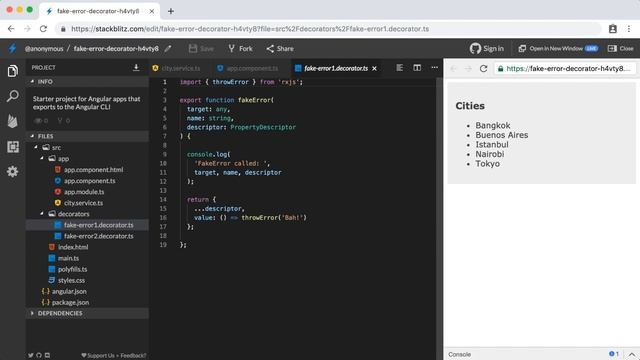Open the Settings gear in sidebar
Viewport: 640px width, 360px height.
point(13,171)
